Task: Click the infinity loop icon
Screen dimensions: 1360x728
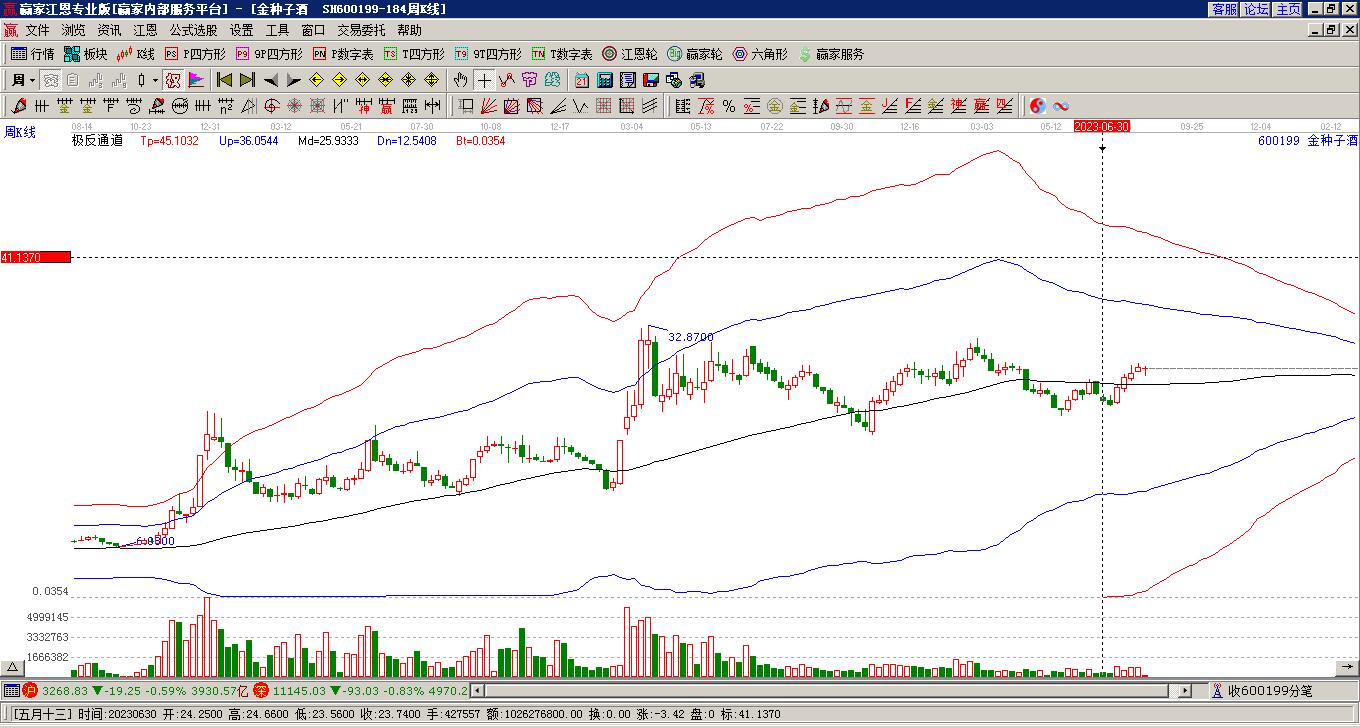Action: [x=1061, y=106]
